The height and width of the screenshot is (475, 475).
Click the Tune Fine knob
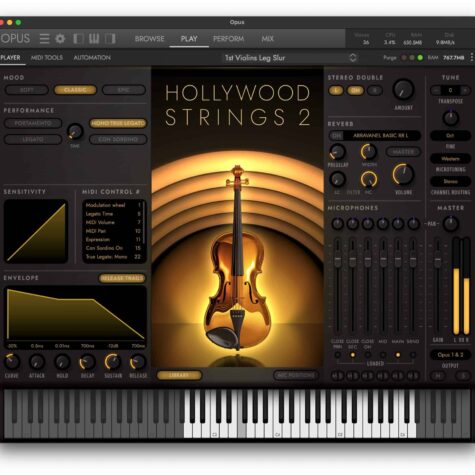coord(451,118)
